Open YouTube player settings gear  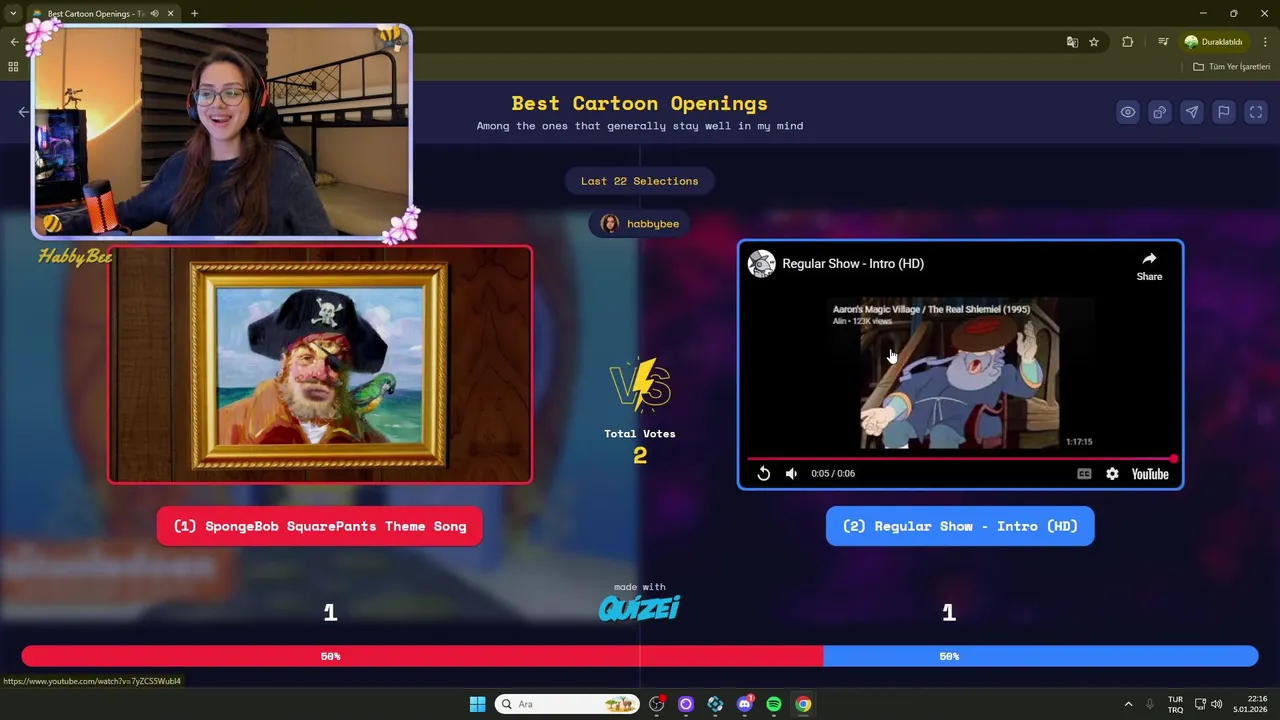tap(1112, 474)
